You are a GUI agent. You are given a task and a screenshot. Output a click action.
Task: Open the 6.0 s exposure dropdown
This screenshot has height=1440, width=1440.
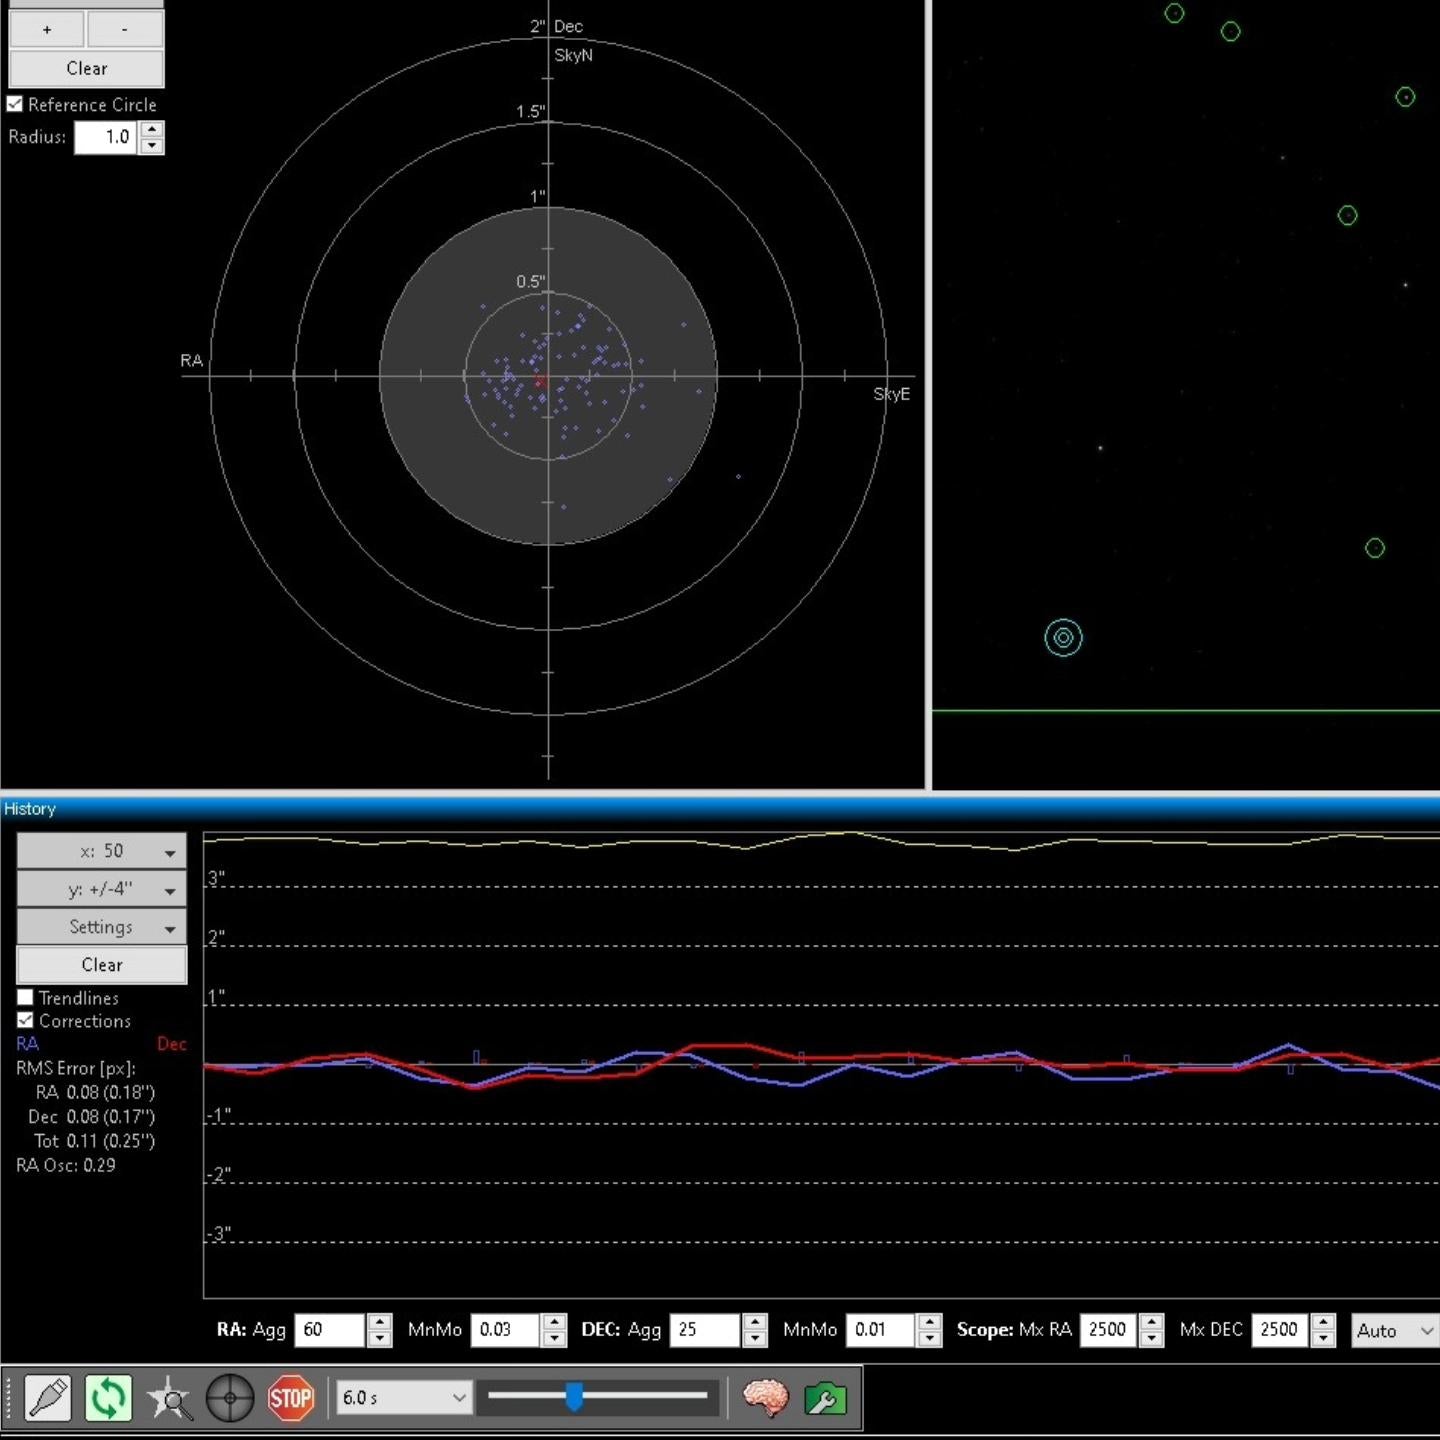[x=403, y=1397]
